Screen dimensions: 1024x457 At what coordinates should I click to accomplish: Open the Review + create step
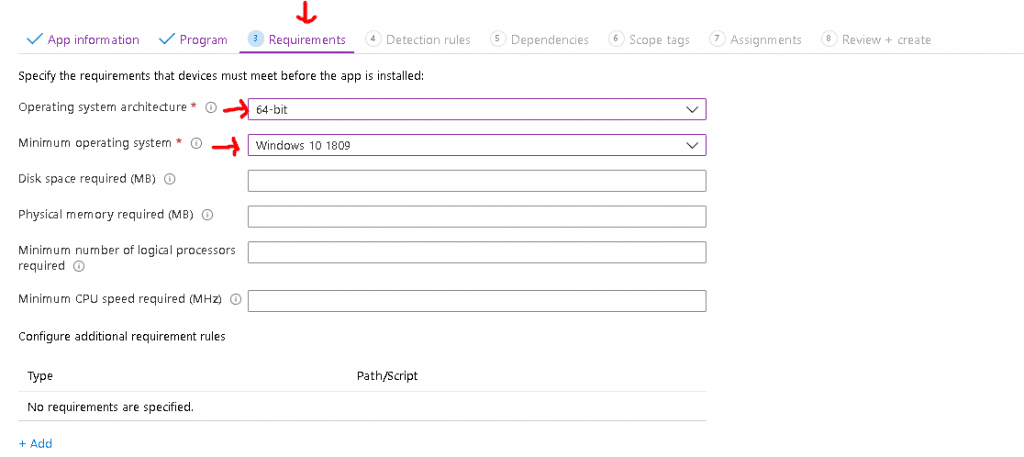click(876, 40)
